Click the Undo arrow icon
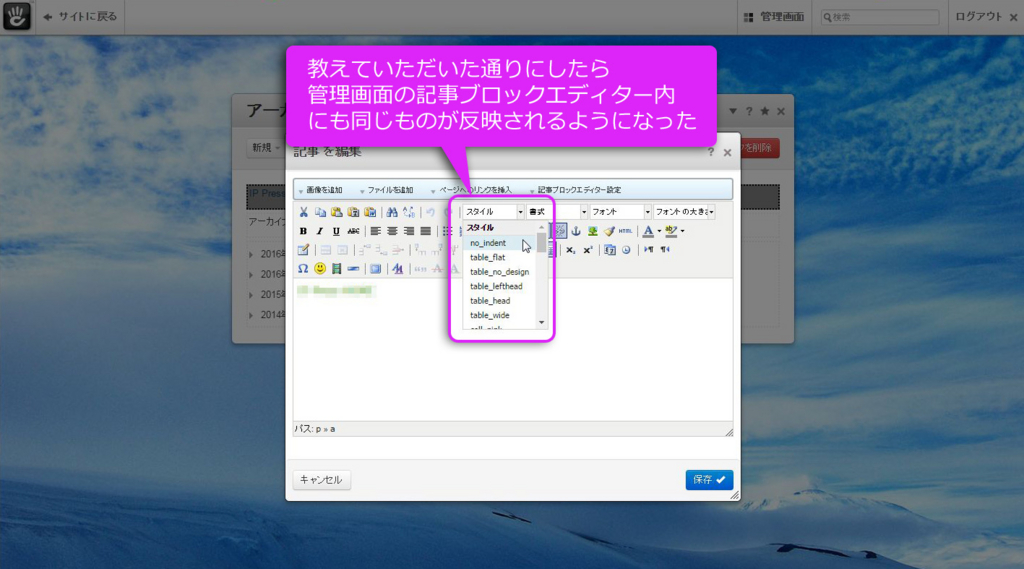 [x=430, y=212]
